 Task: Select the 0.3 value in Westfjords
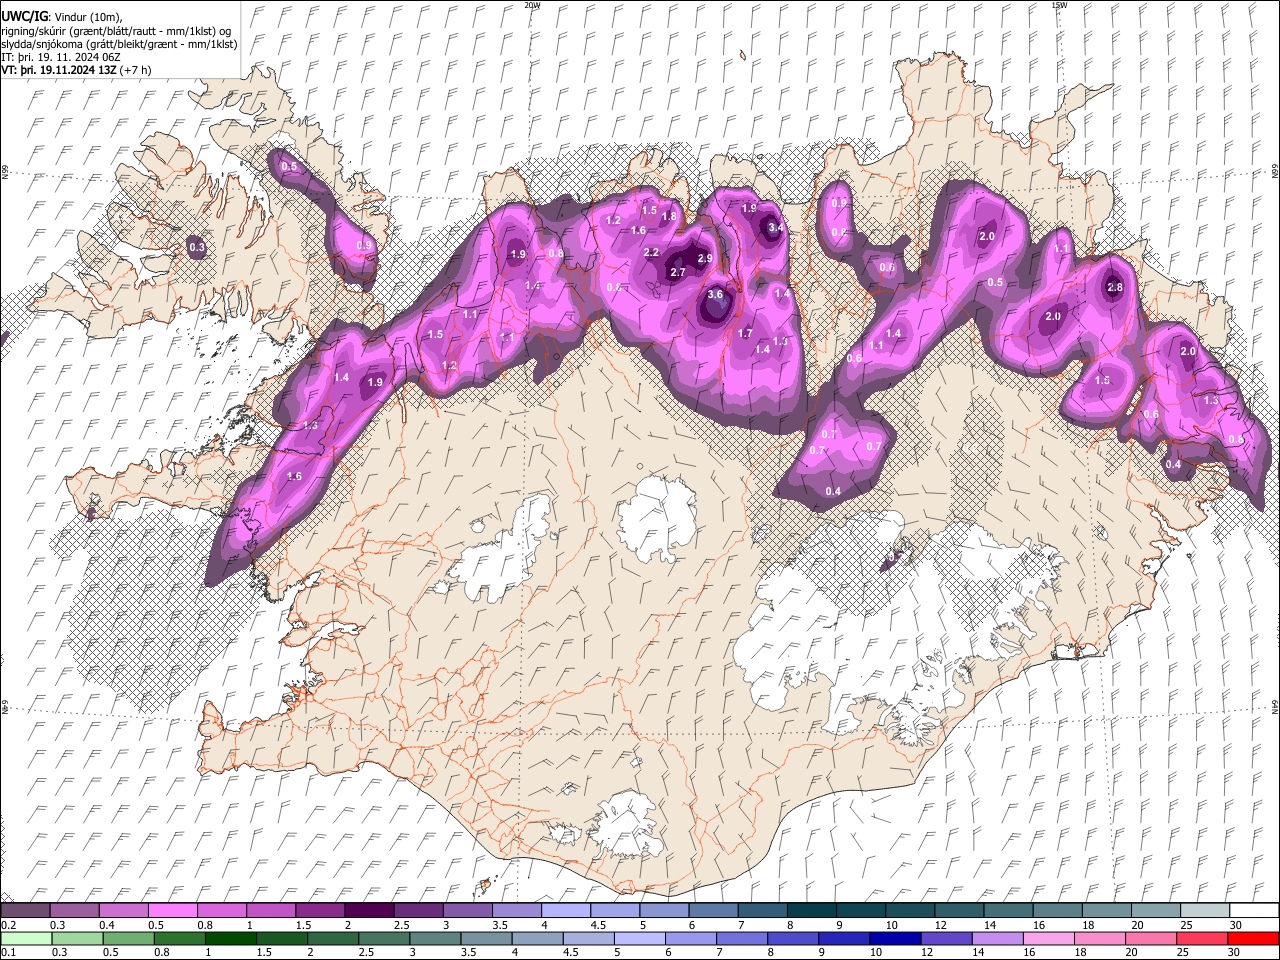click(x=197, y=247)
